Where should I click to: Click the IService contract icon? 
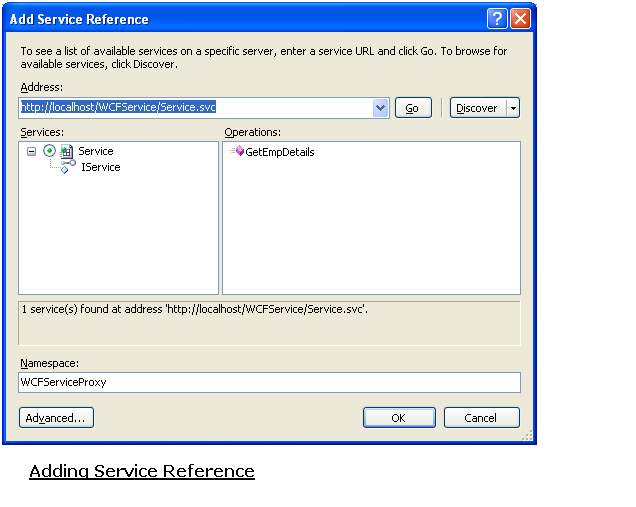point(67,166)
